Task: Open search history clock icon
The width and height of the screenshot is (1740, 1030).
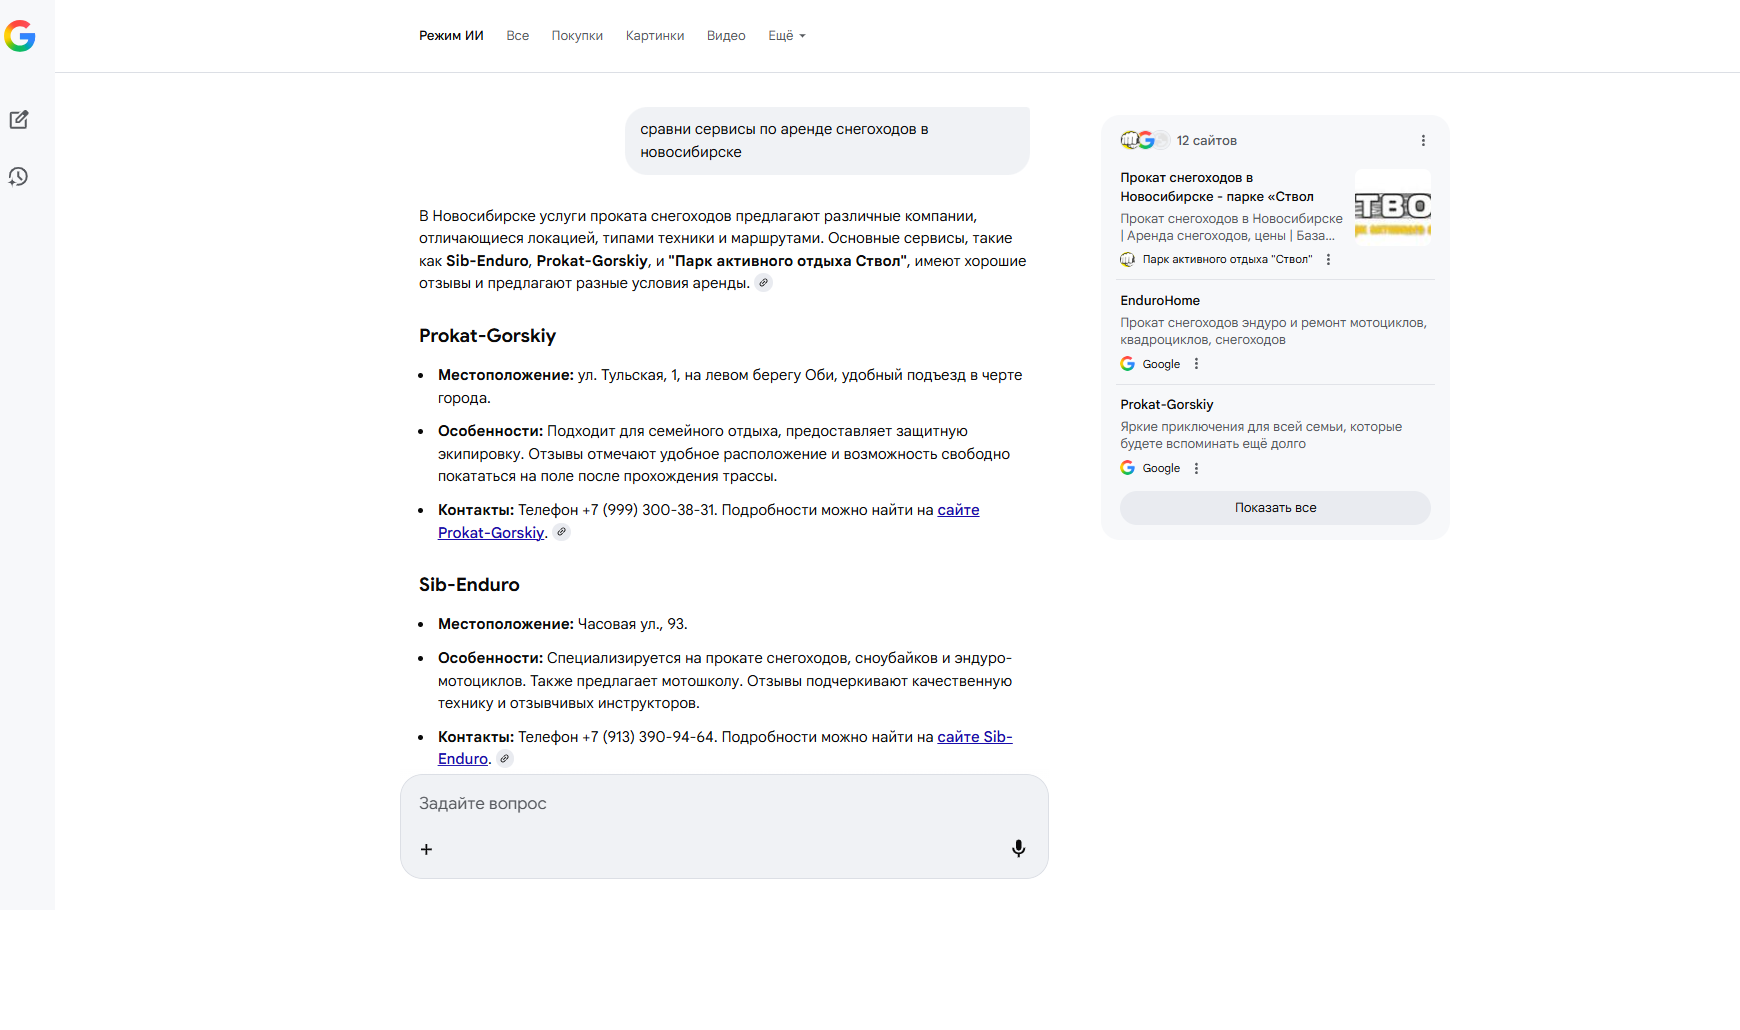Action: pyautogui.click(x=19, y=177)
